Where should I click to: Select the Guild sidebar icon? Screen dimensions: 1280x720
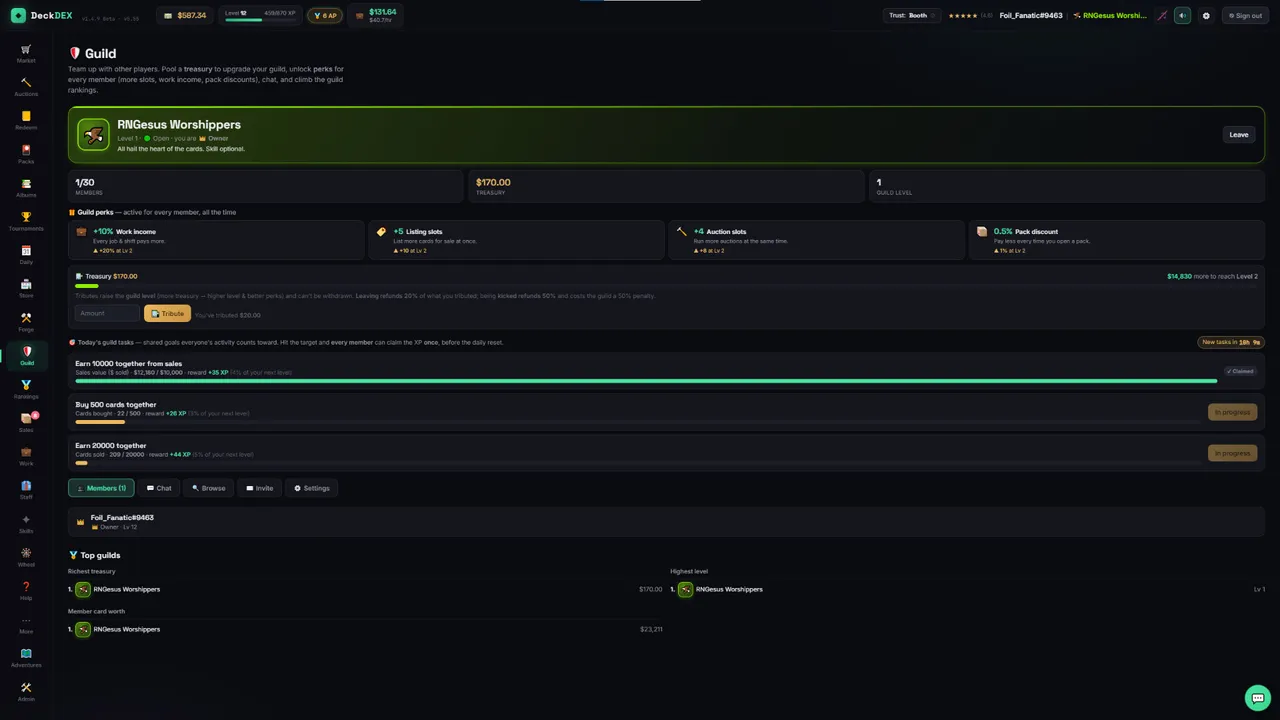click(x=26, y=356)
